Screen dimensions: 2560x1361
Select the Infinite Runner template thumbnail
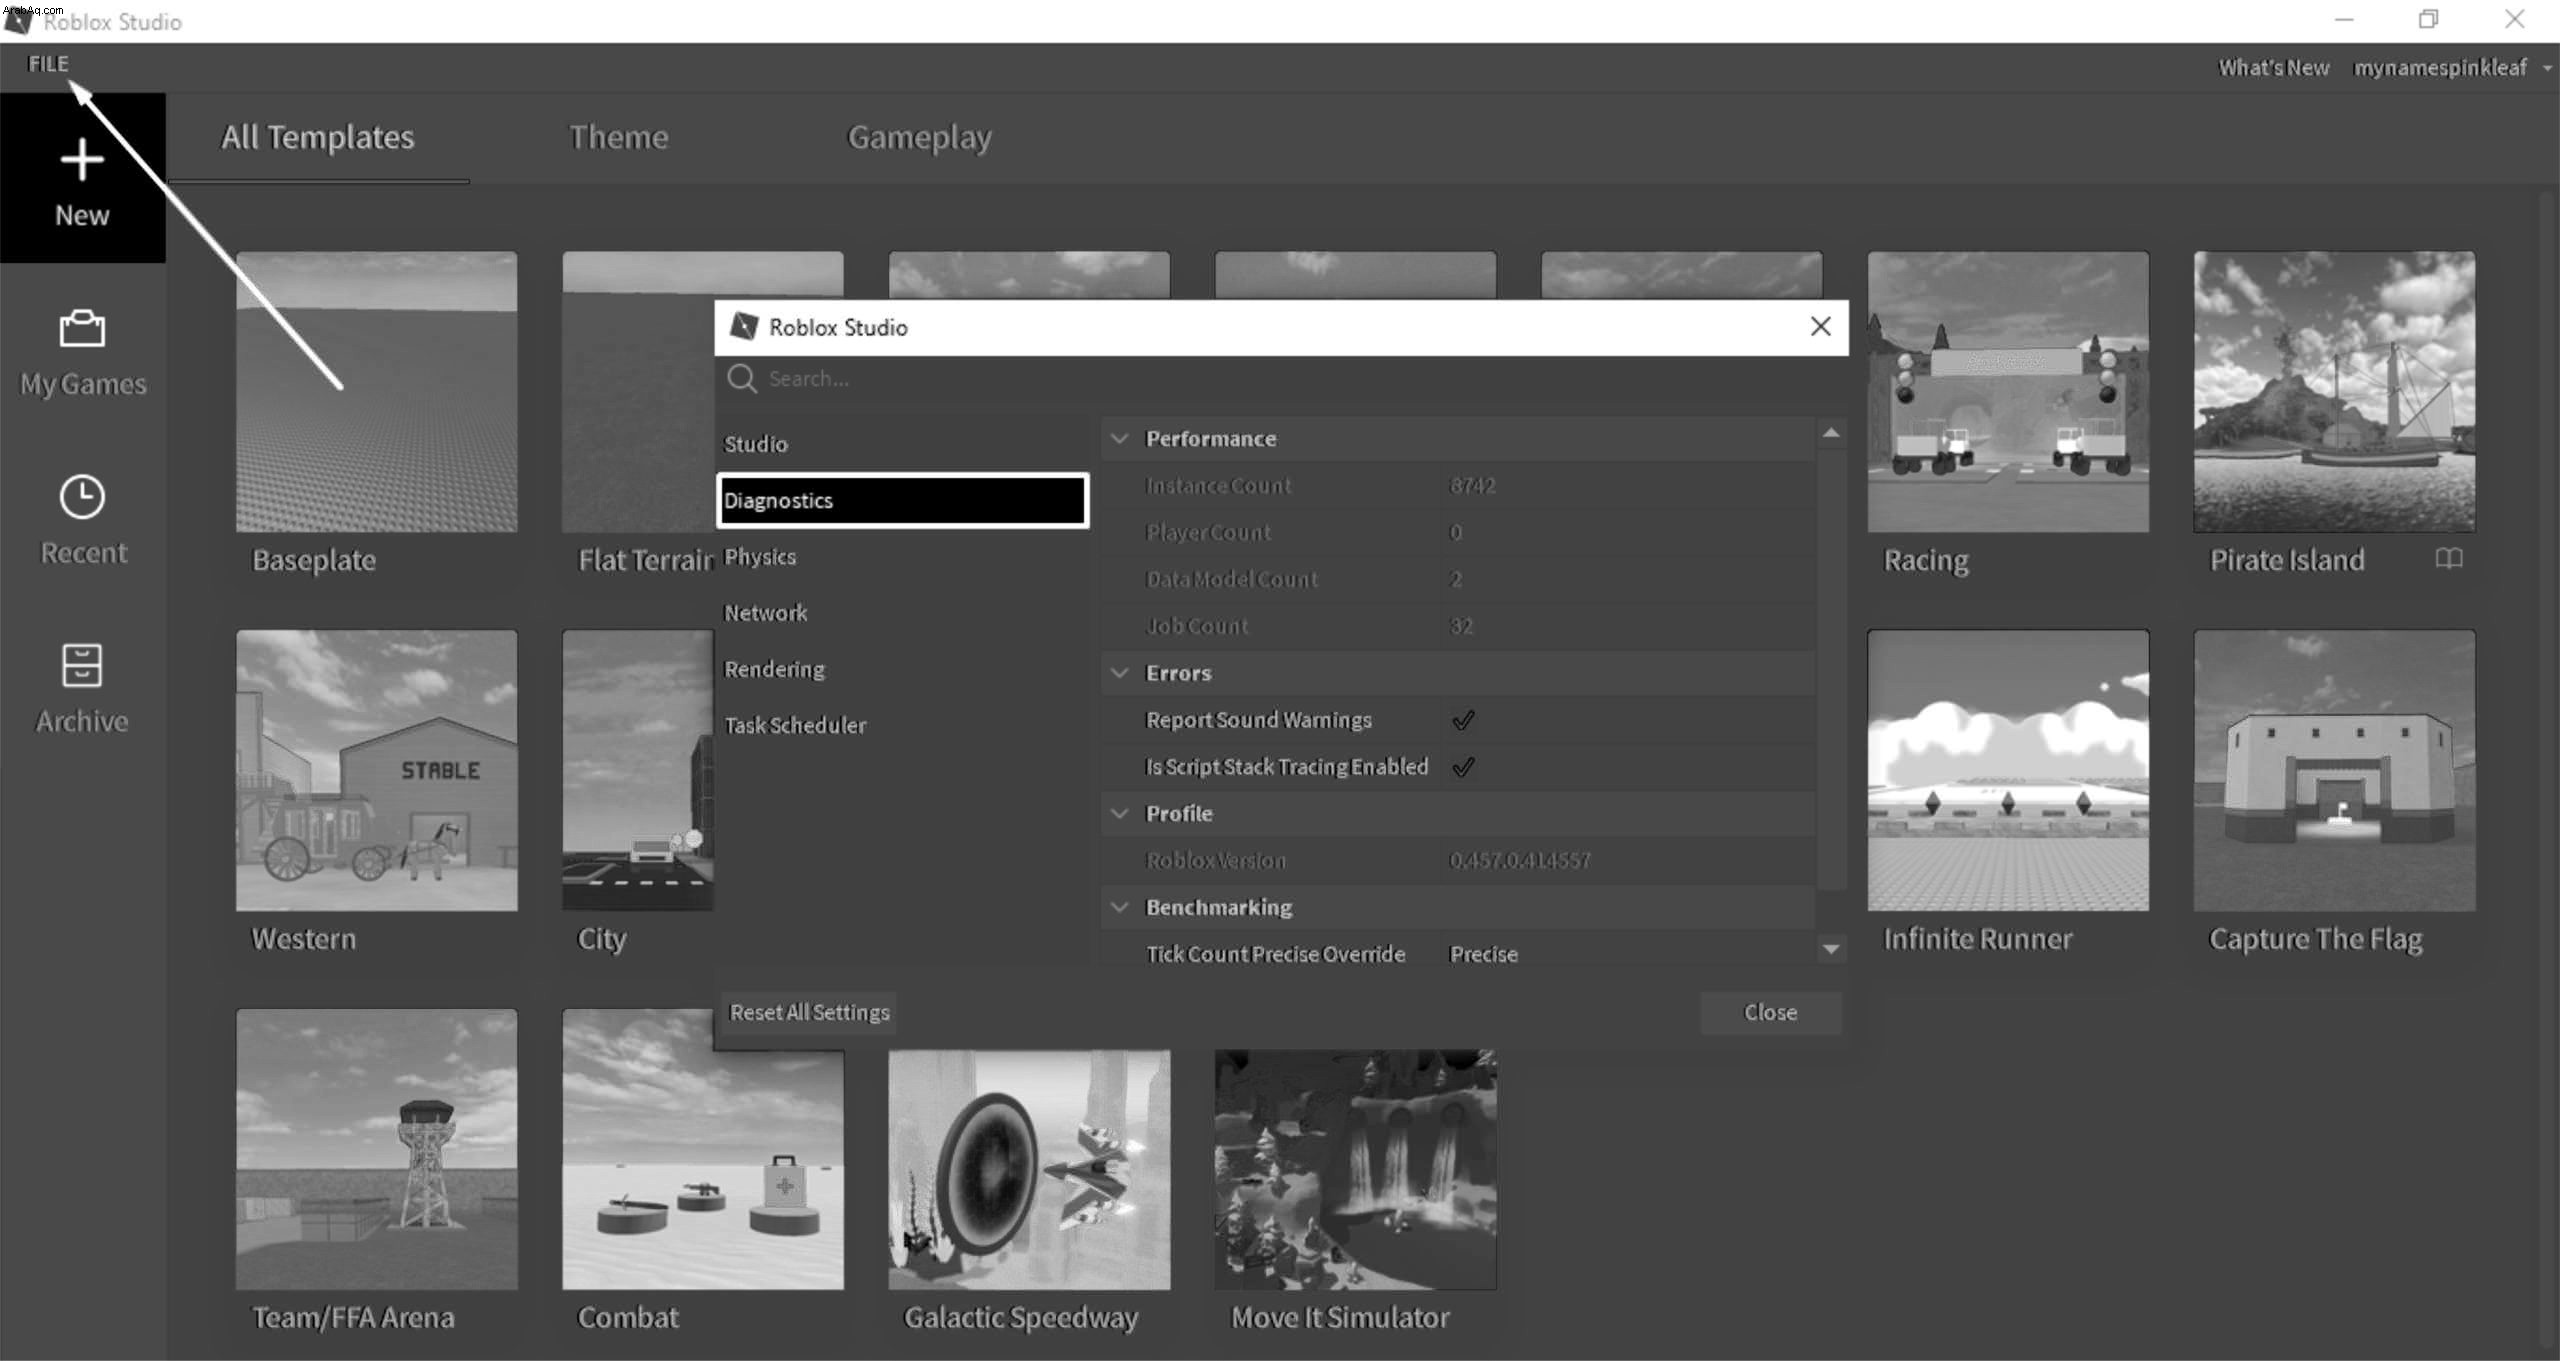click(2008, 770)
